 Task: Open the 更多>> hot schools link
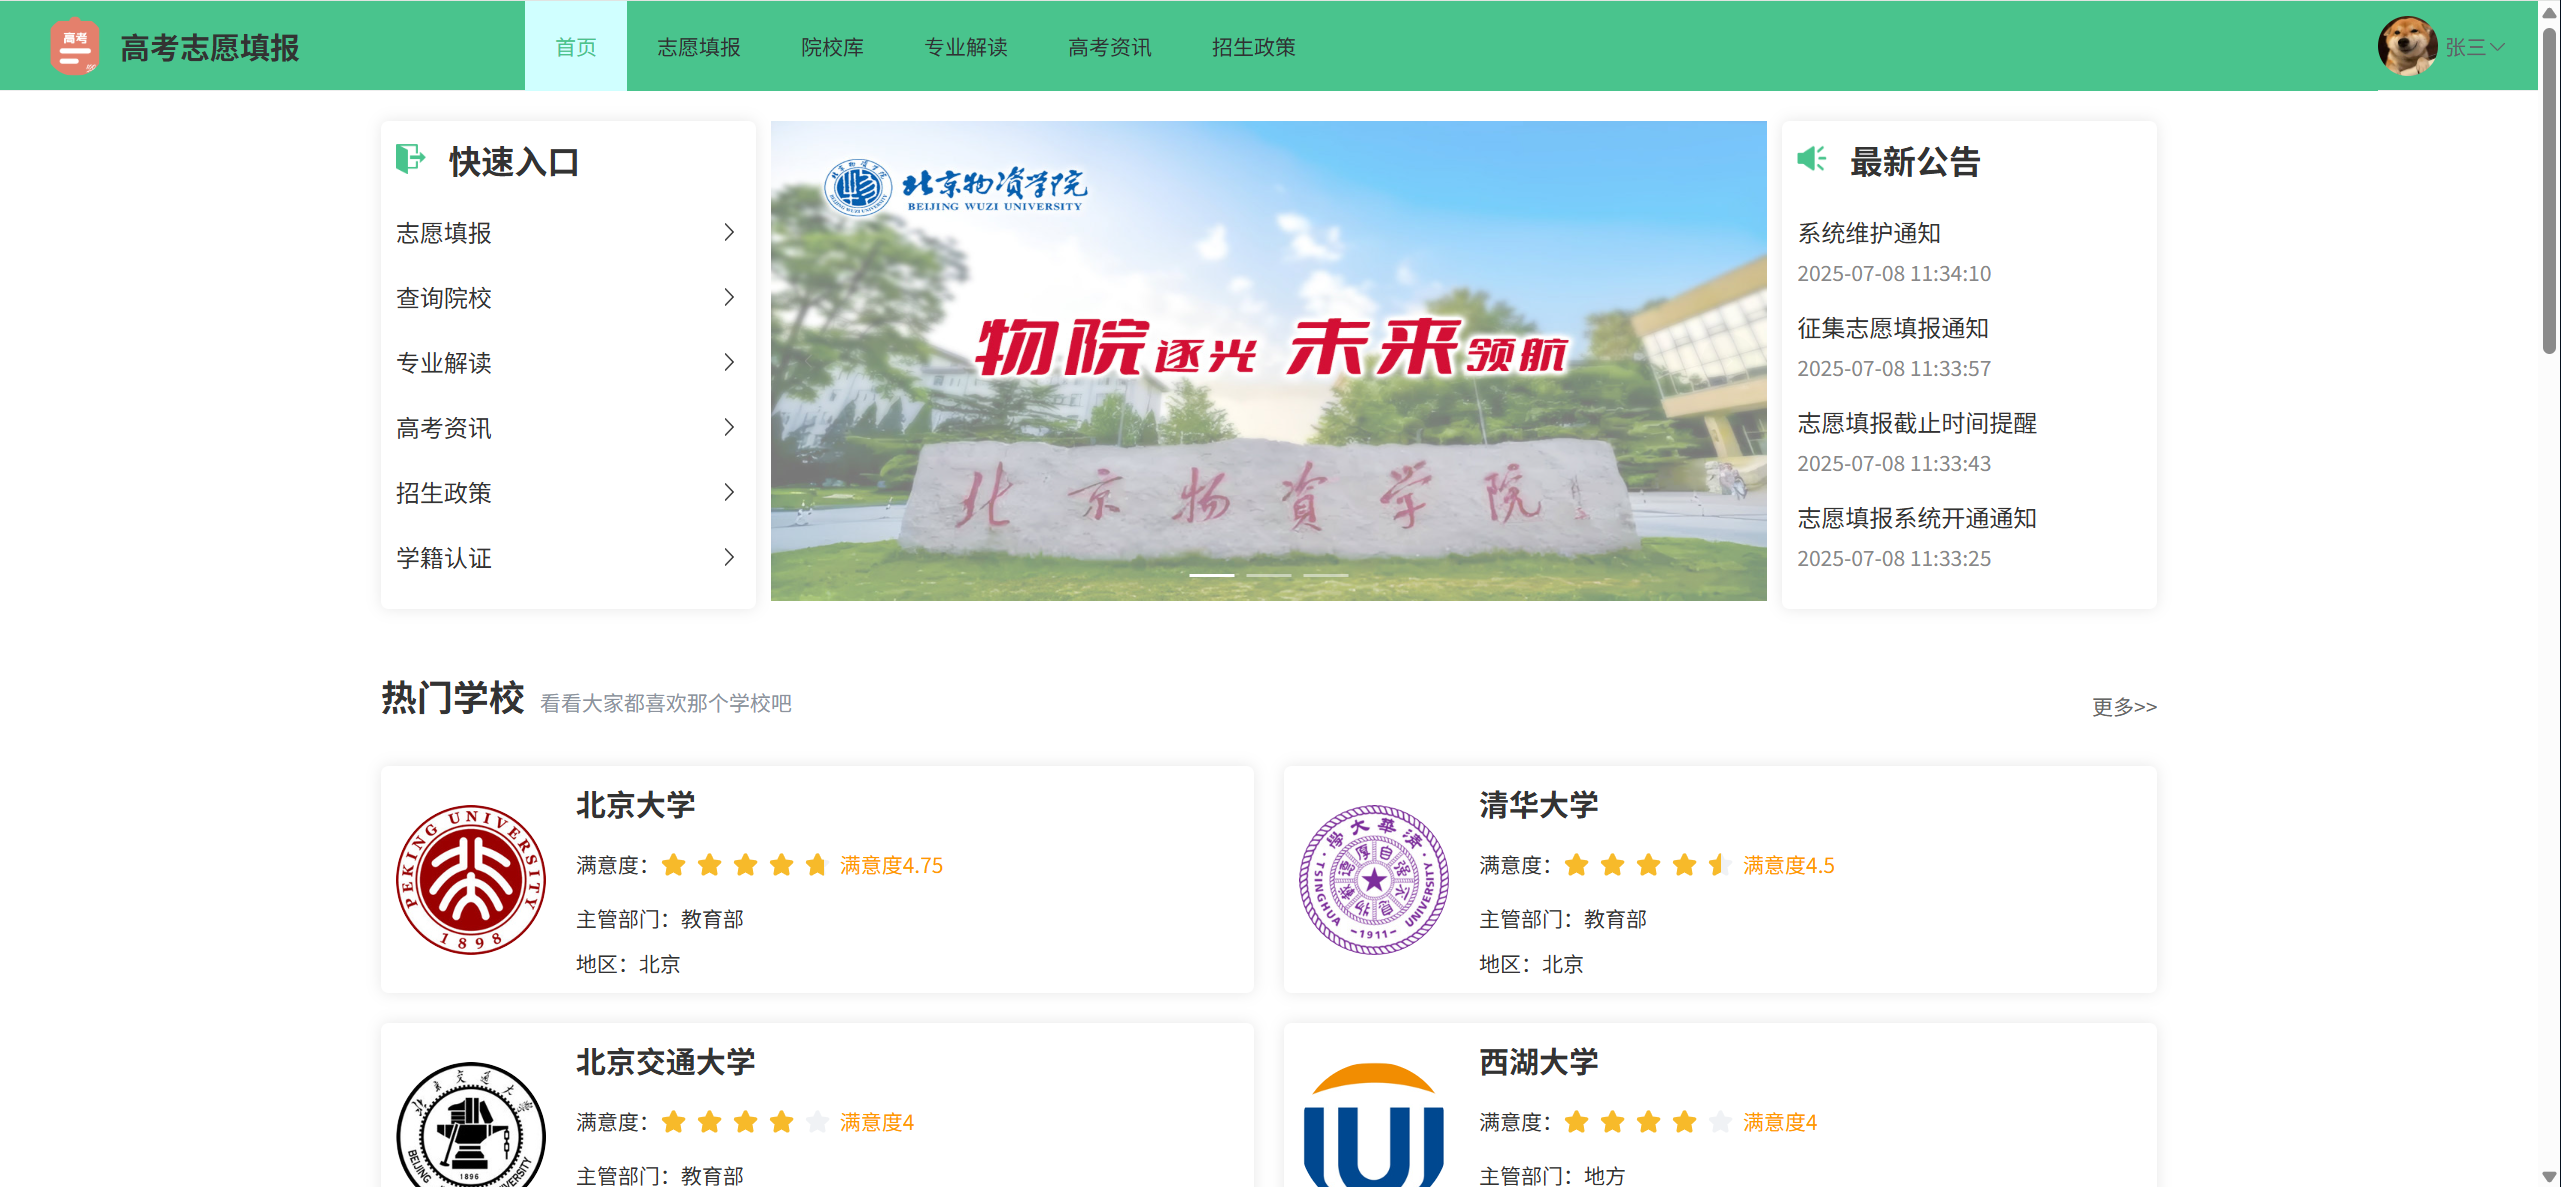point(2124,706)
